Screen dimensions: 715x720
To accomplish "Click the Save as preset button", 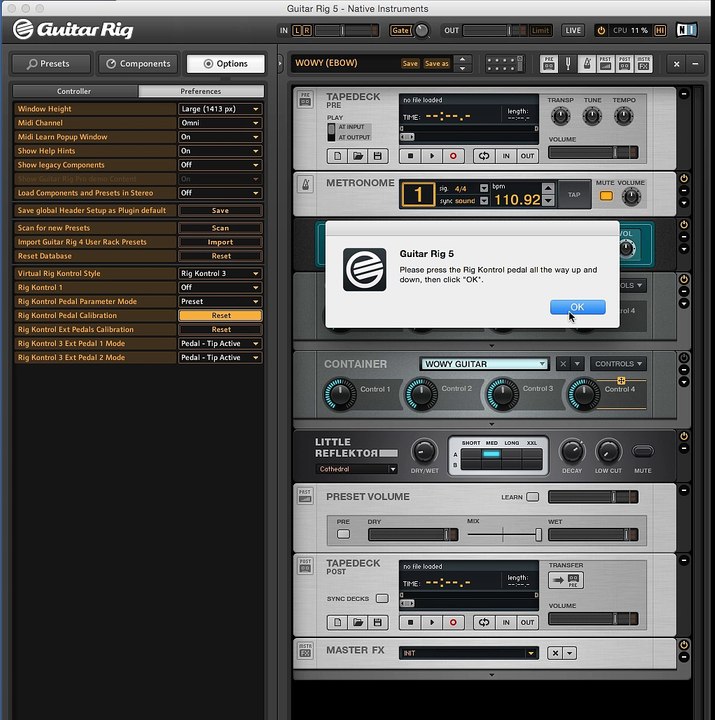I will click(x=436, y=63).
